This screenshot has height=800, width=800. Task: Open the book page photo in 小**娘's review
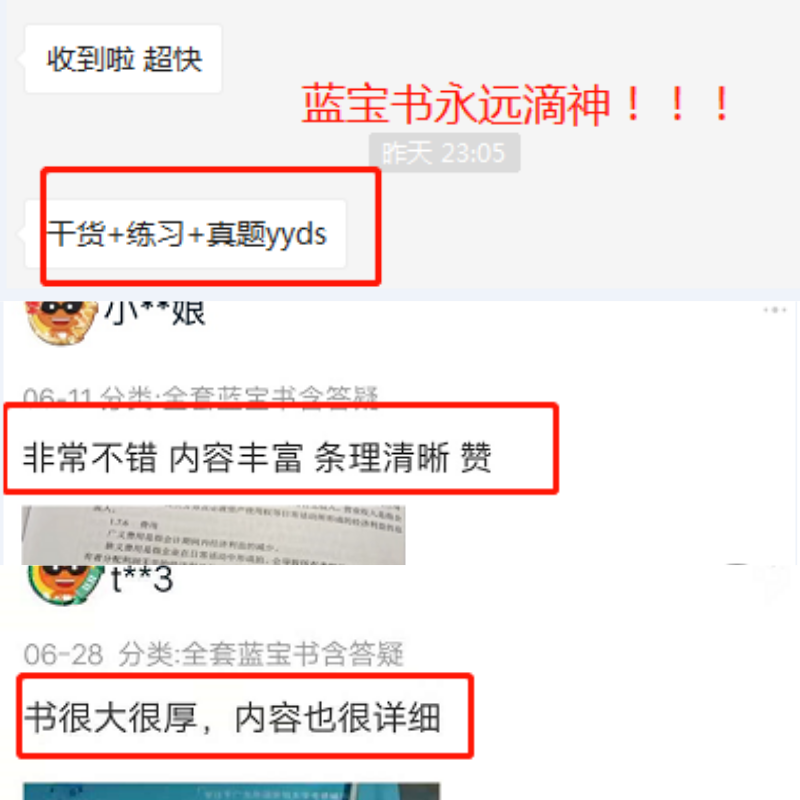[213, 535]
